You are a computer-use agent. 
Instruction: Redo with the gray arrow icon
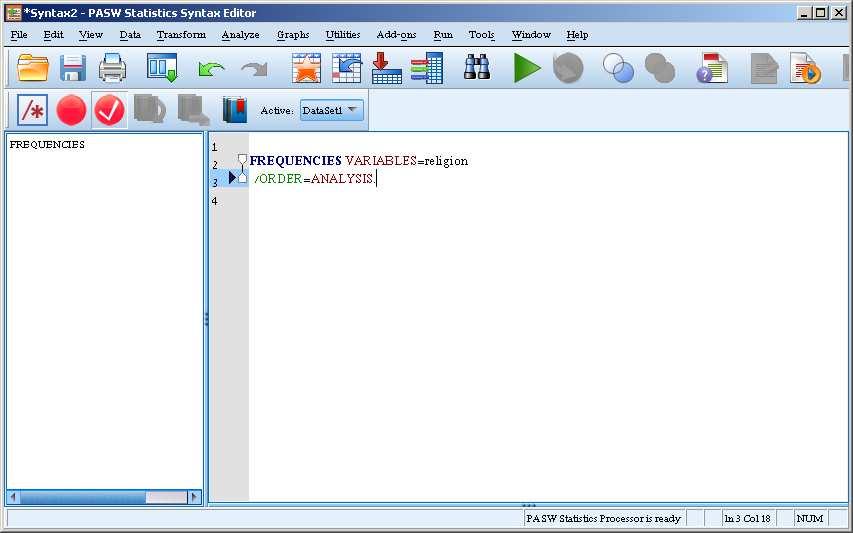[254, 69]
